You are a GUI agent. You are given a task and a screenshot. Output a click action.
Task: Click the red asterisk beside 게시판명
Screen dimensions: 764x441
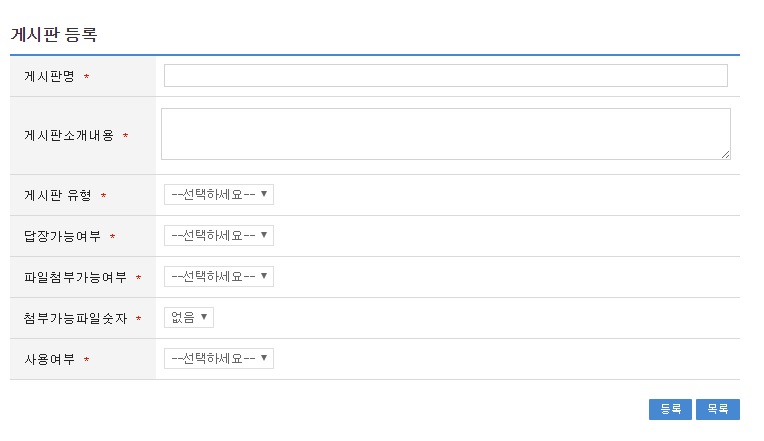click(87, 78)
